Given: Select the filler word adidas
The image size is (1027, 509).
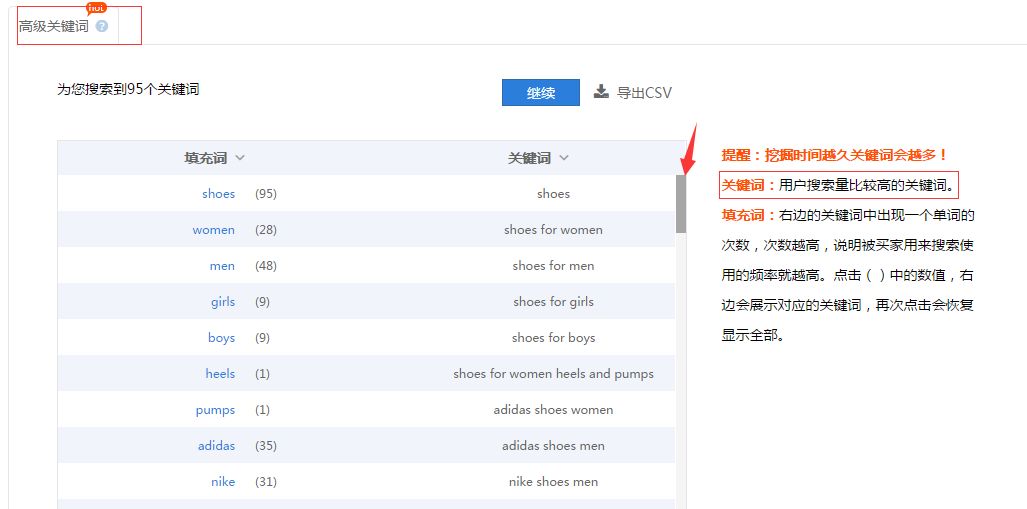Looking at the screenshot, I should 216,445.
